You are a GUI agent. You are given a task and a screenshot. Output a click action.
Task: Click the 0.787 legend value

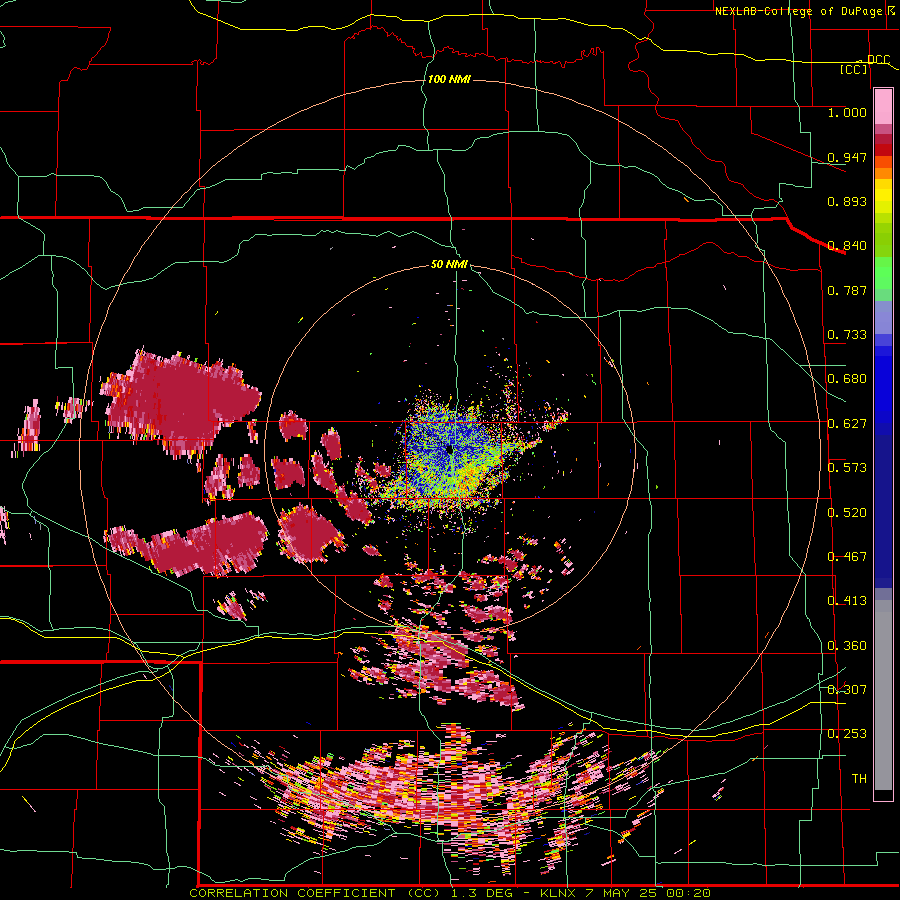tap(847, 290)
